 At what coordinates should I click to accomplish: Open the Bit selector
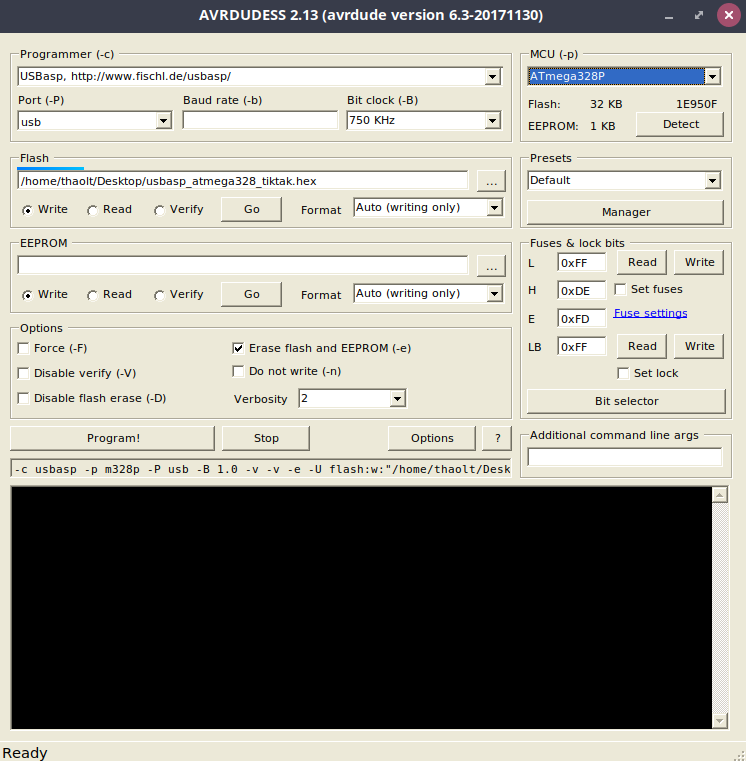pyautogui.click(x=626, y=401)
